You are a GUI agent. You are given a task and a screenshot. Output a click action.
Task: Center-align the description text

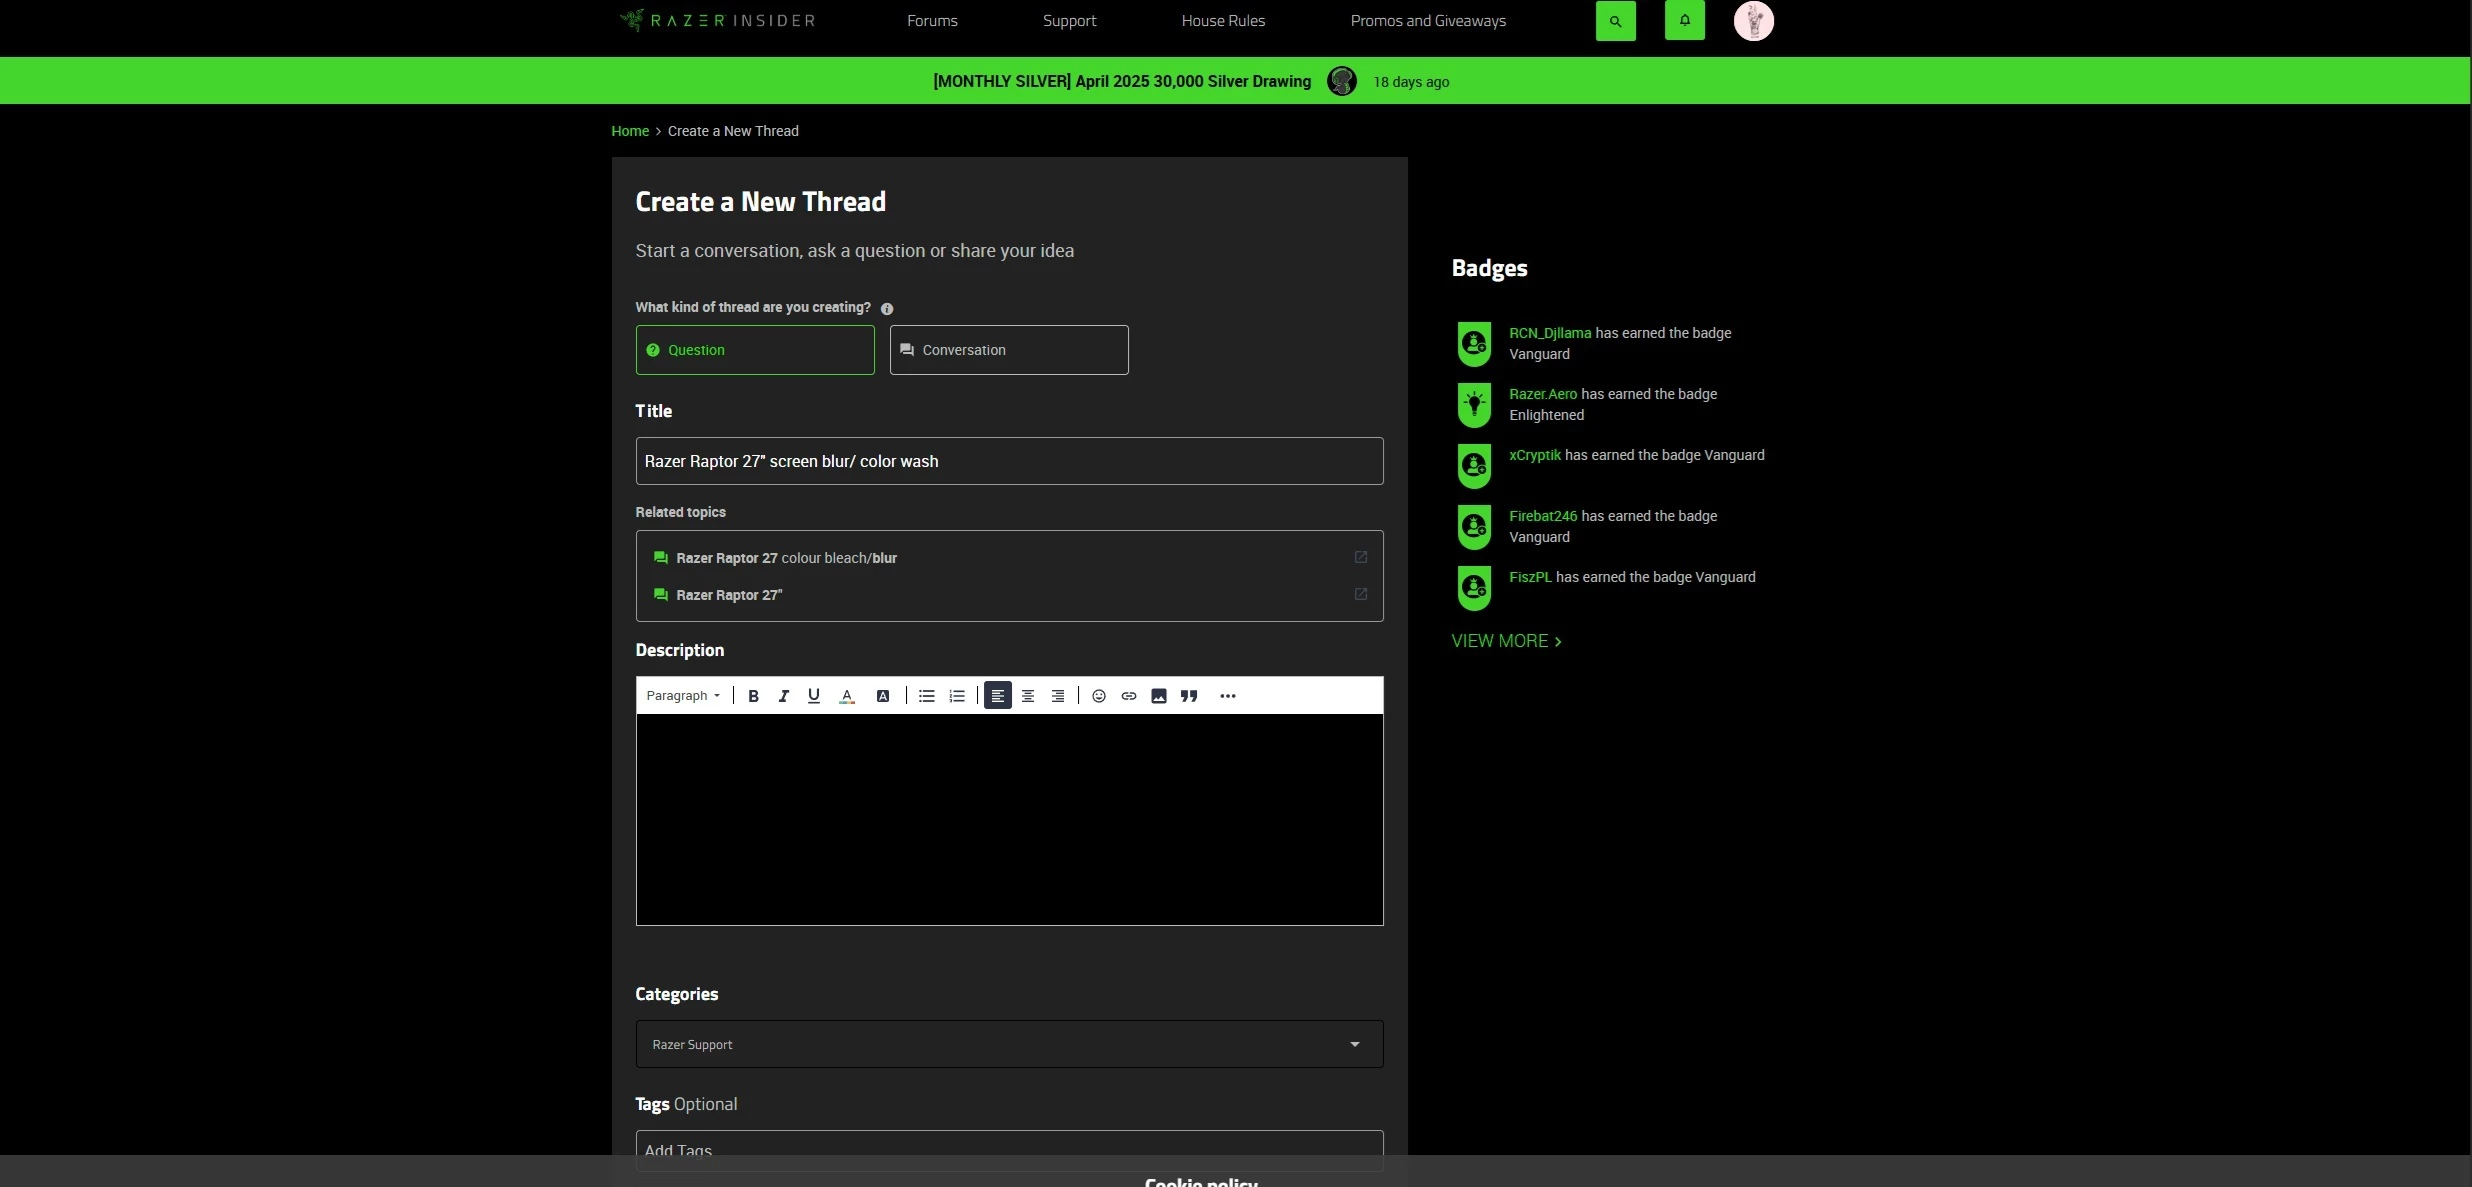click(1027, 696)
